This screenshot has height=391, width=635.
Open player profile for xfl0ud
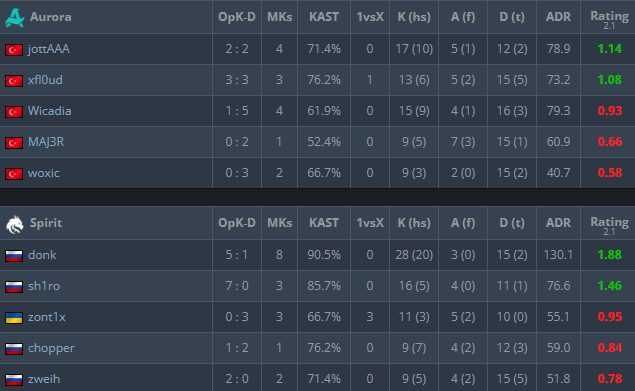45,80
